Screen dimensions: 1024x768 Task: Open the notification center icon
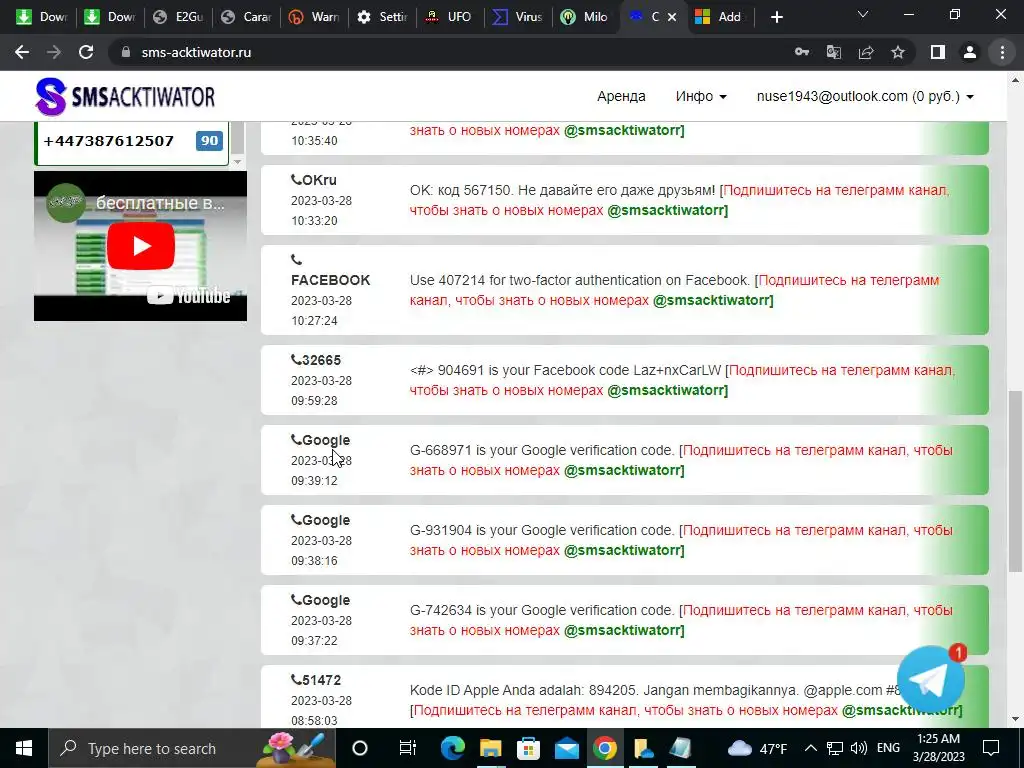point(991,748)
